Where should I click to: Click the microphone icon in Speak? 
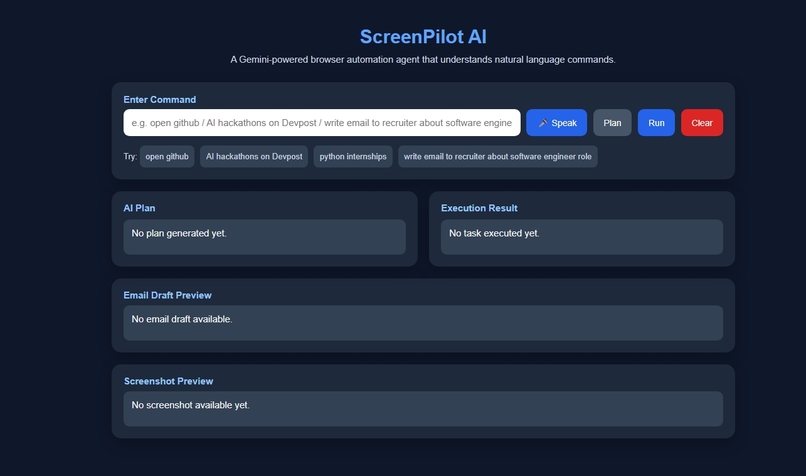543,123
